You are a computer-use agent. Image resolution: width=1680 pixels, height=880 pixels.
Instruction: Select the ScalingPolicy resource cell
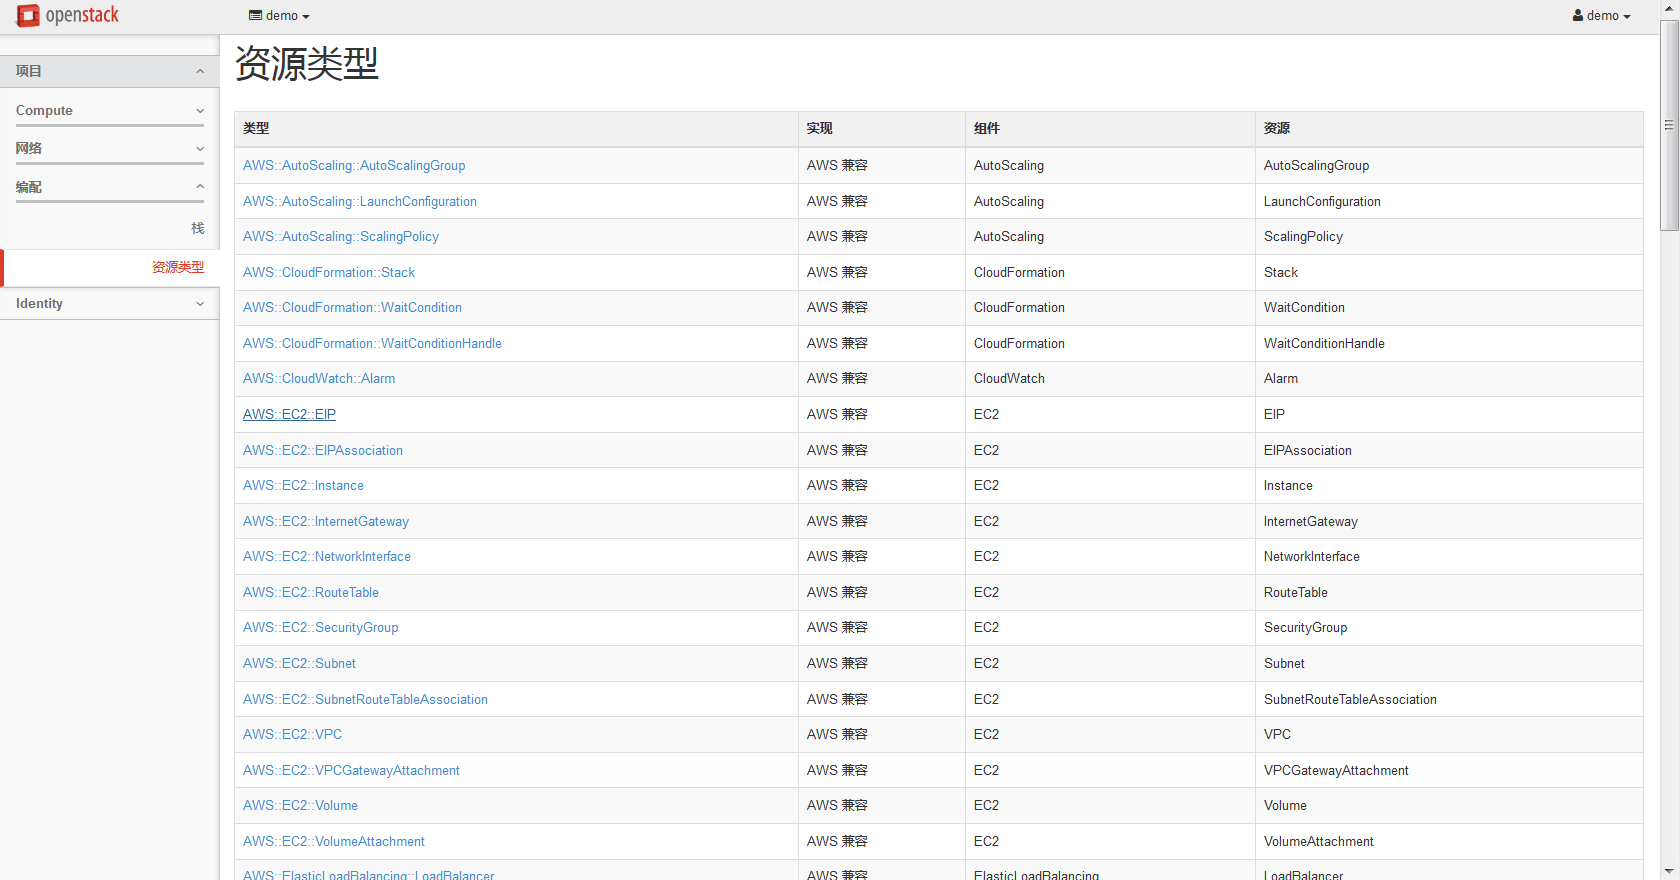(x=1449, y=237)
